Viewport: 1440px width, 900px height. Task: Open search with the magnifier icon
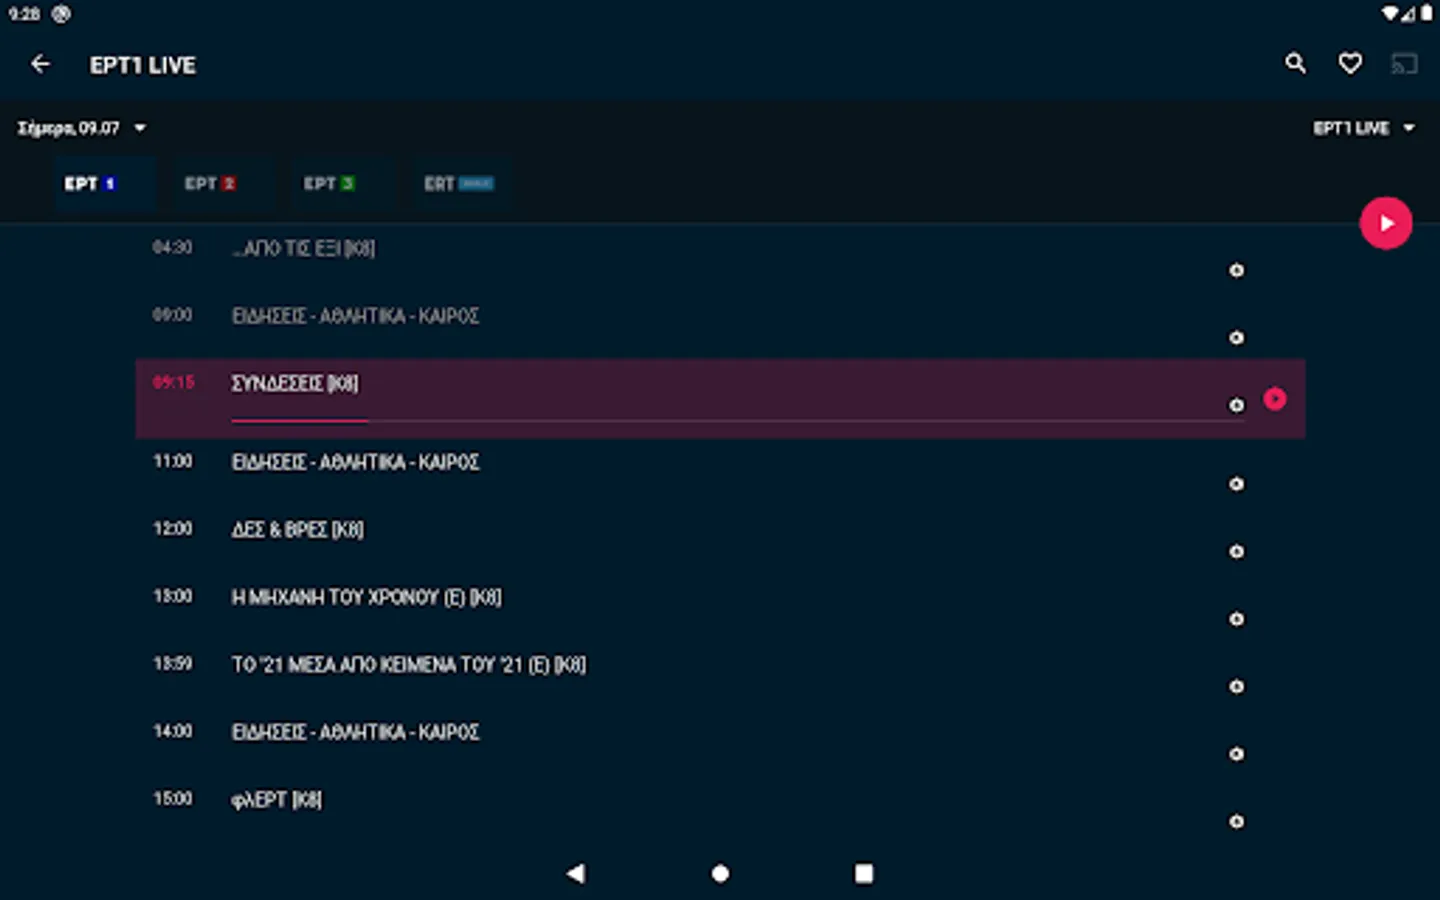click(1295, 64)
